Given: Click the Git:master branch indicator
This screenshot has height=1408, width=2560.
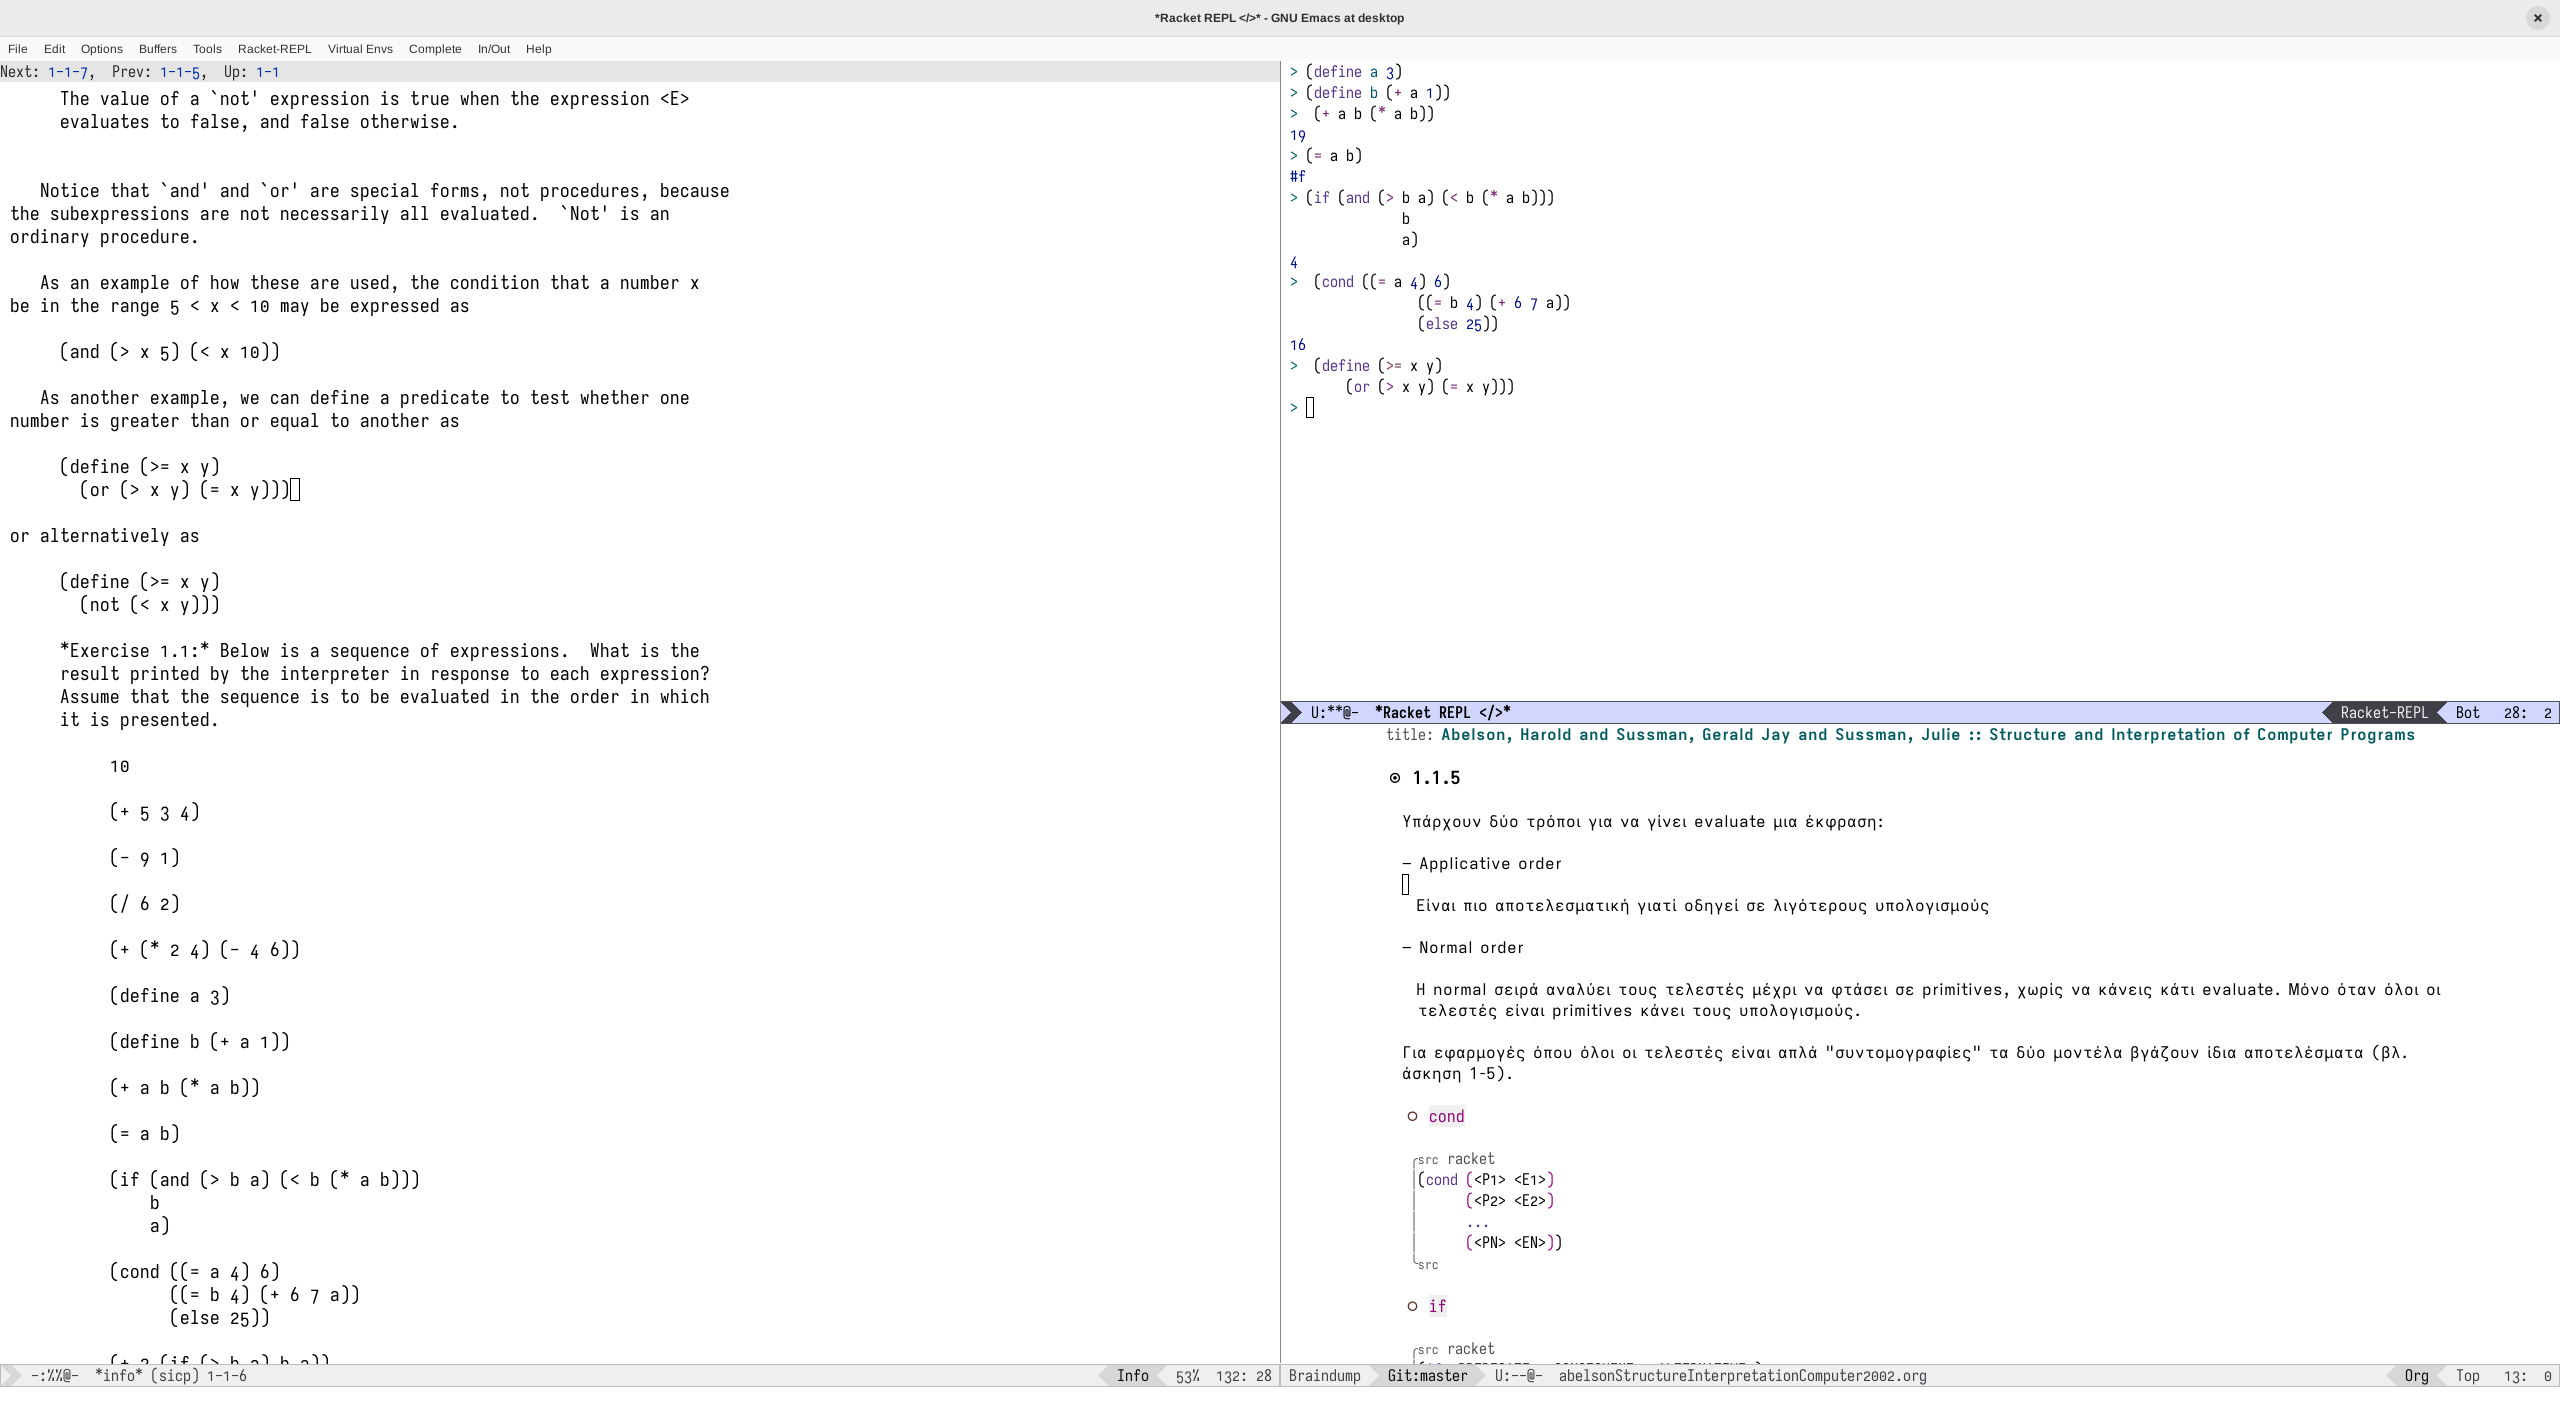Looking at the screenshot, I should coord(1428,1376).
